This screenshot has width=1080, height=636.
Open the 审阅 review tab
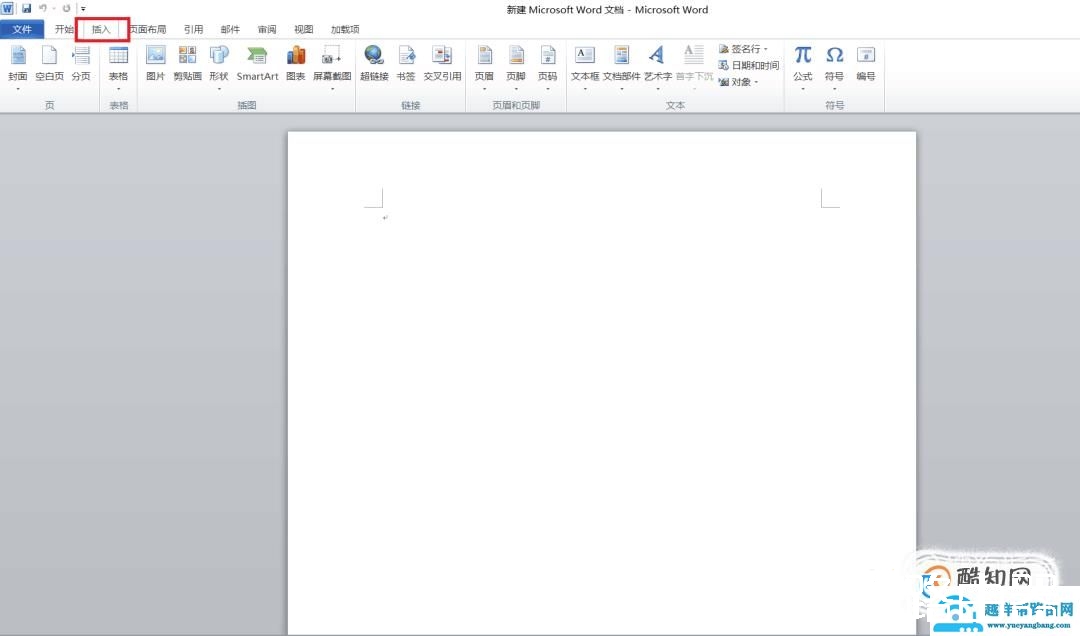[267, 30]
